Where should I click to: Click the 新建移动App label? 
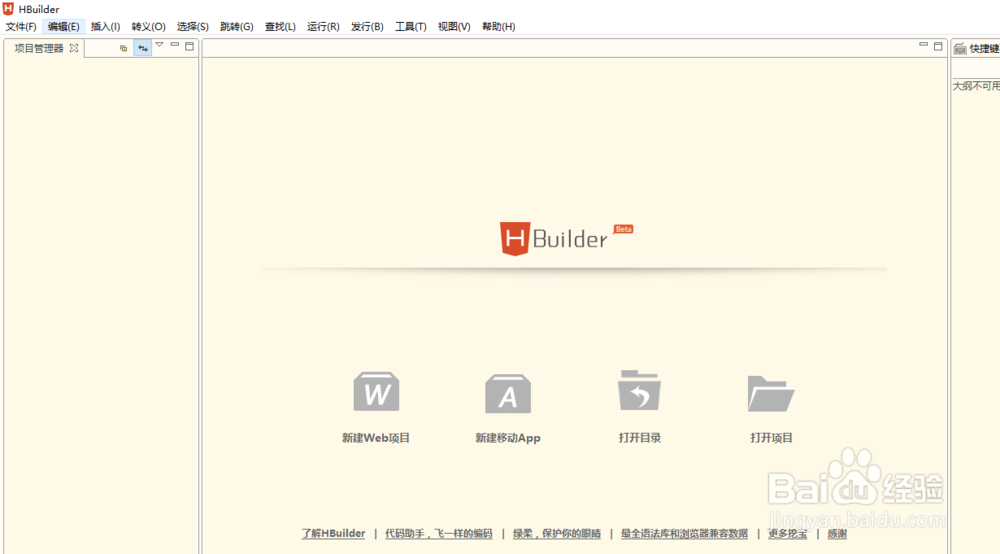(508, 438)
